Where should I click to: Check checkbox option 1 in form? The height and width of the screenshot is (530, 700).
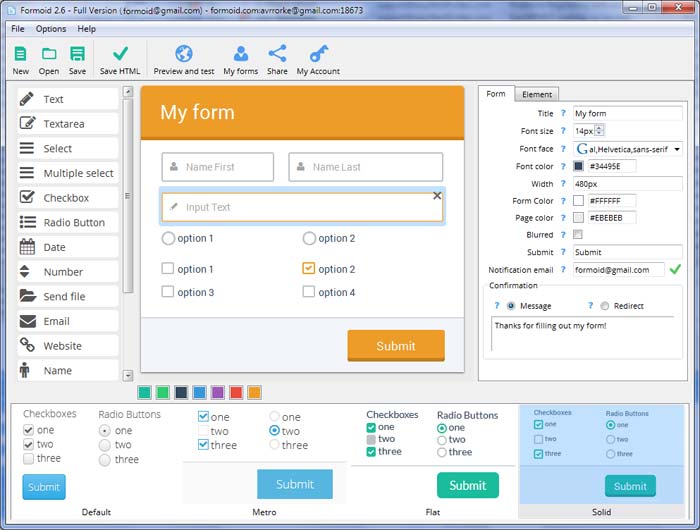tap(167, 268)
